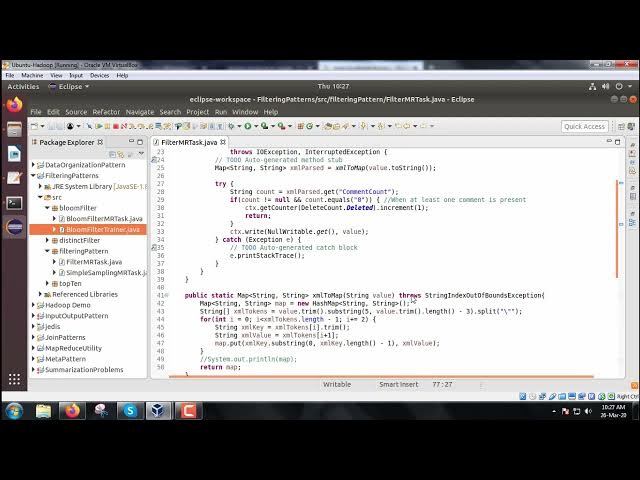Select the Package Explorer view tab
Viewport: 640px width, 480px height.
pyautogui.click(x=67, y=142)
